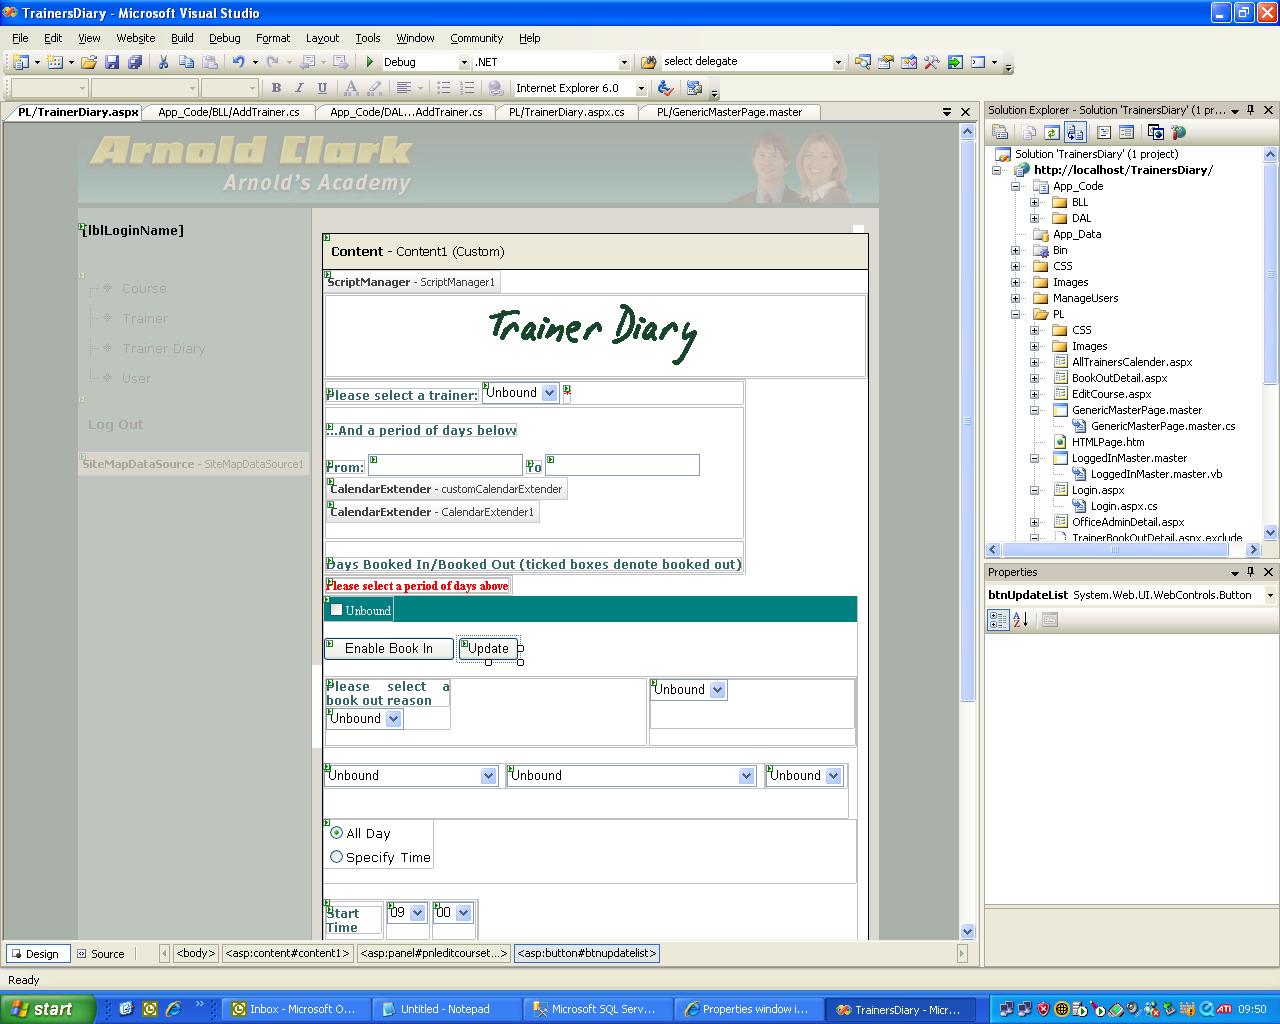This screenshot has height=1024, width=1280.
Task: Switch to the PL/GenericMasterPage.master tab
Action: pyautogui.click(x=729, y=112)
